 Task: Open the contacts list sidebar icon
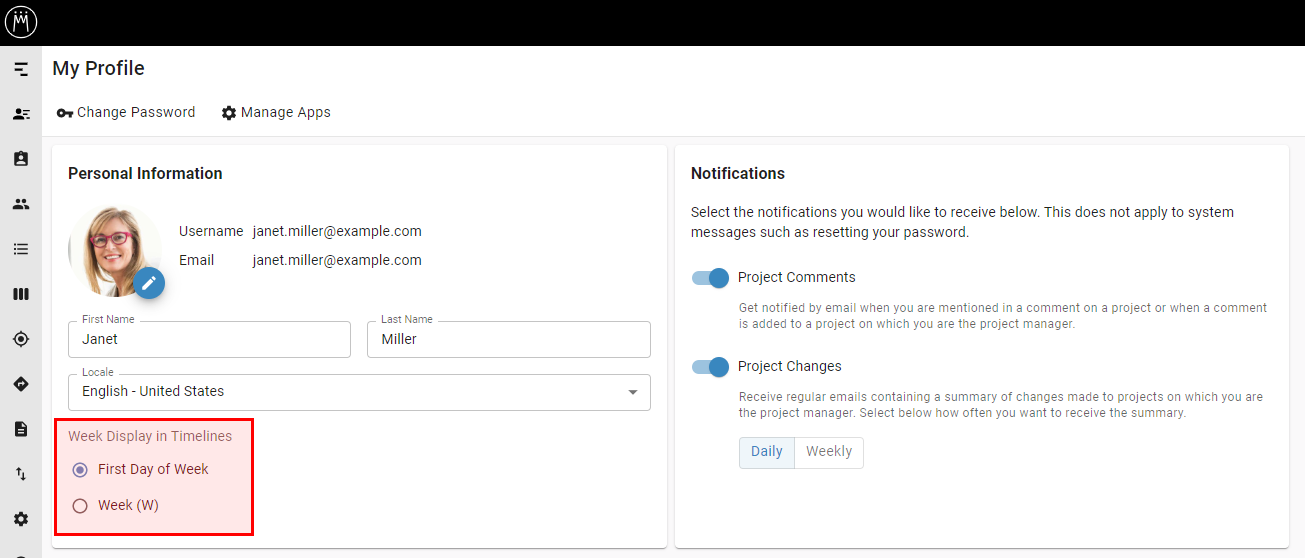21,114
